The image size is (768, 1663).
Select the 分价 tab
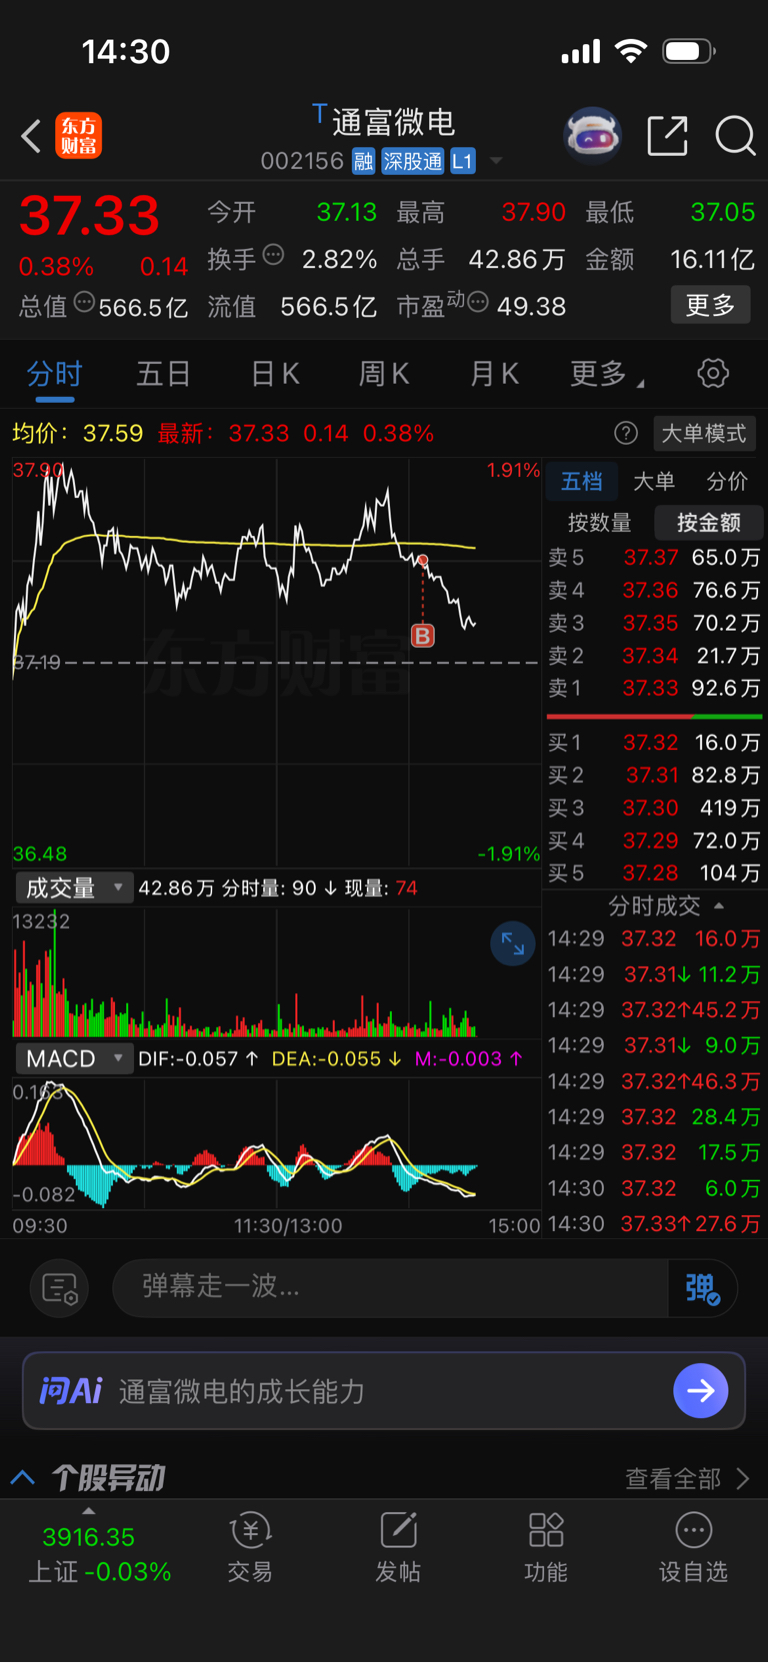[x=727, y=482]
